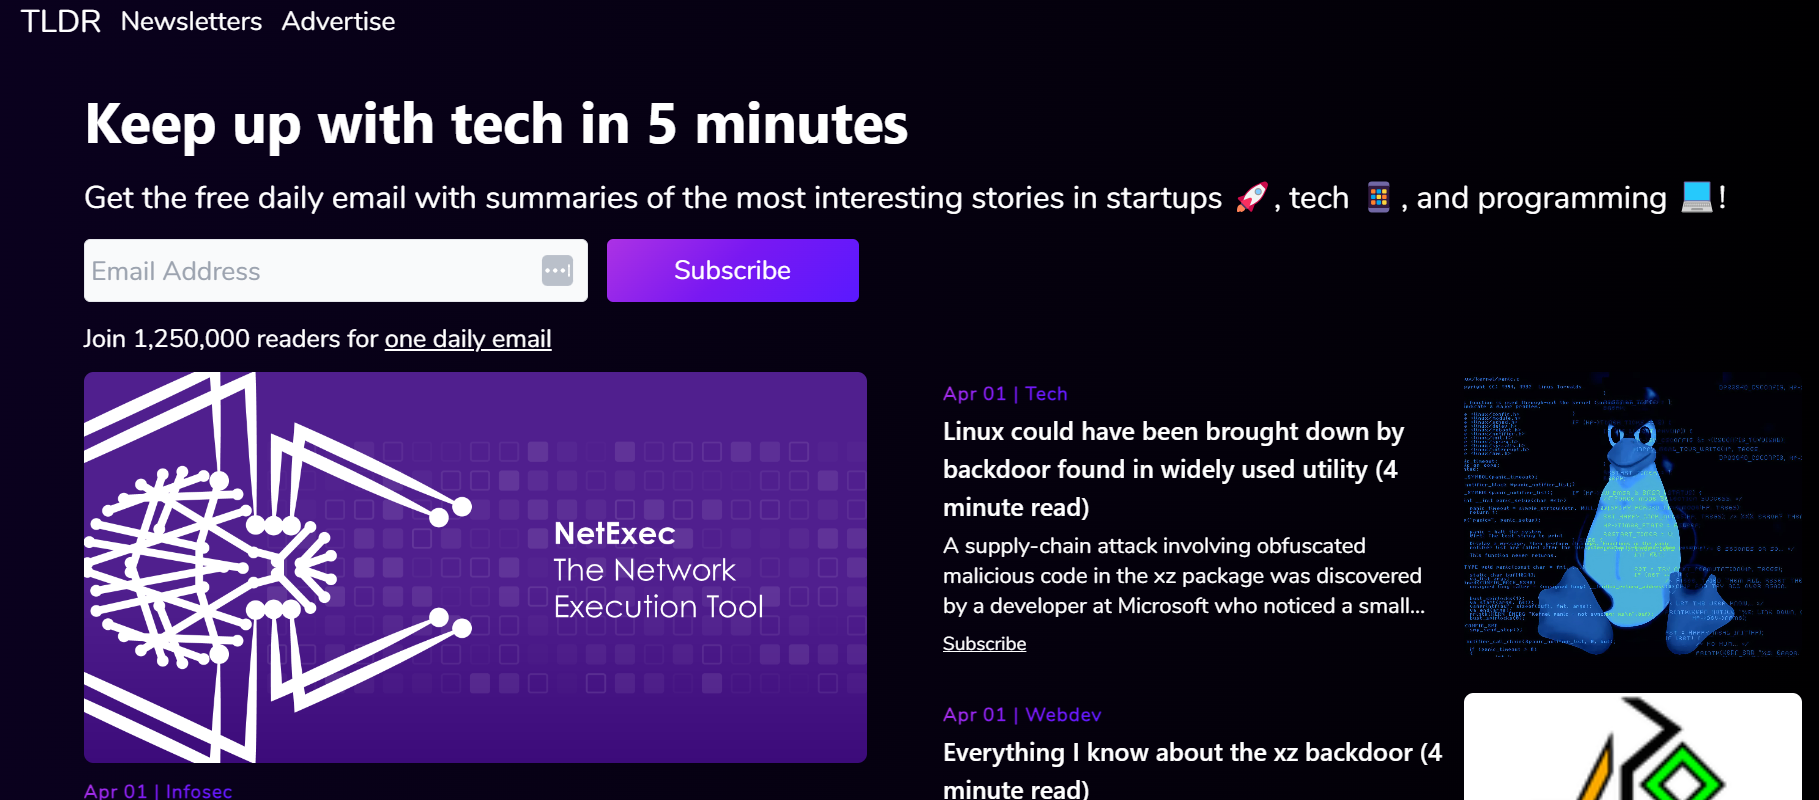Open the Newsletters menu item
The image size is (1819, 800).
coord(191,21)
